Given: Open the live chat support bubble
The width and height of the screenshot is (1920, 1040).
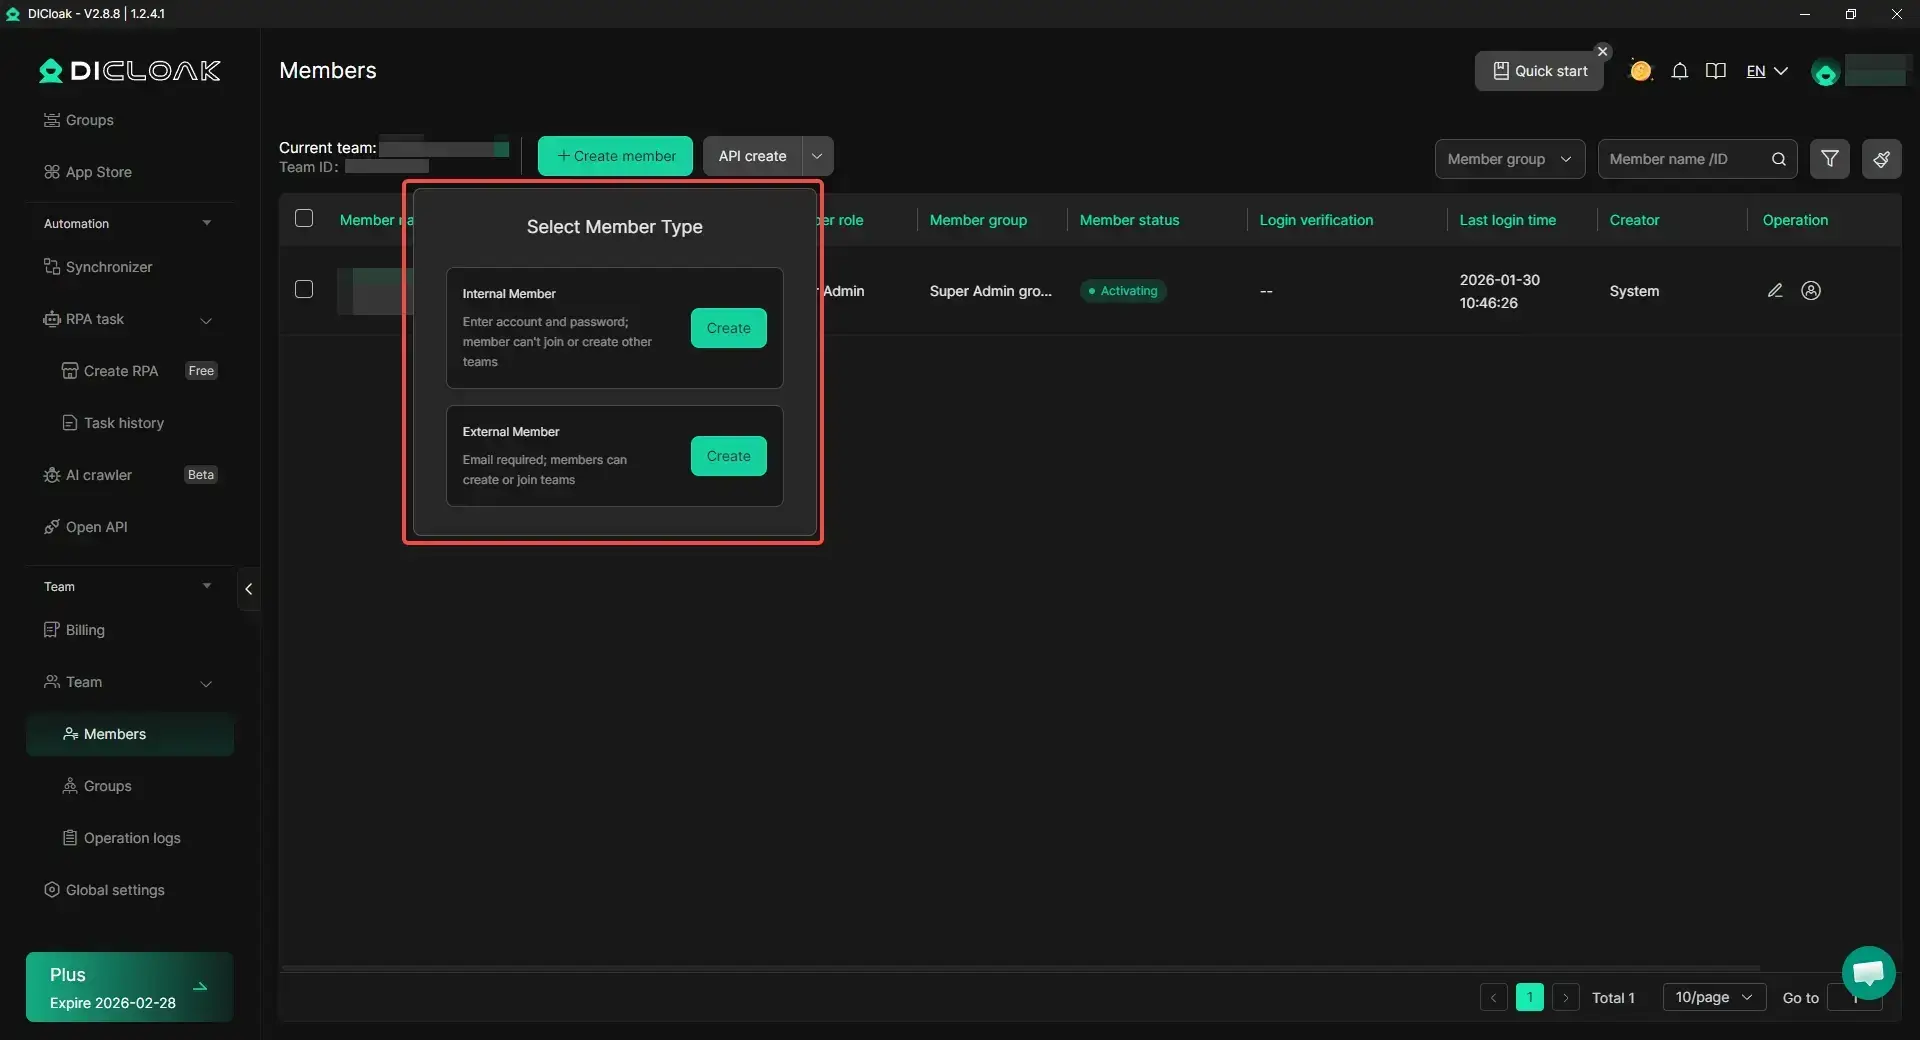Looking at the screenshot, I should point(1868,972).
